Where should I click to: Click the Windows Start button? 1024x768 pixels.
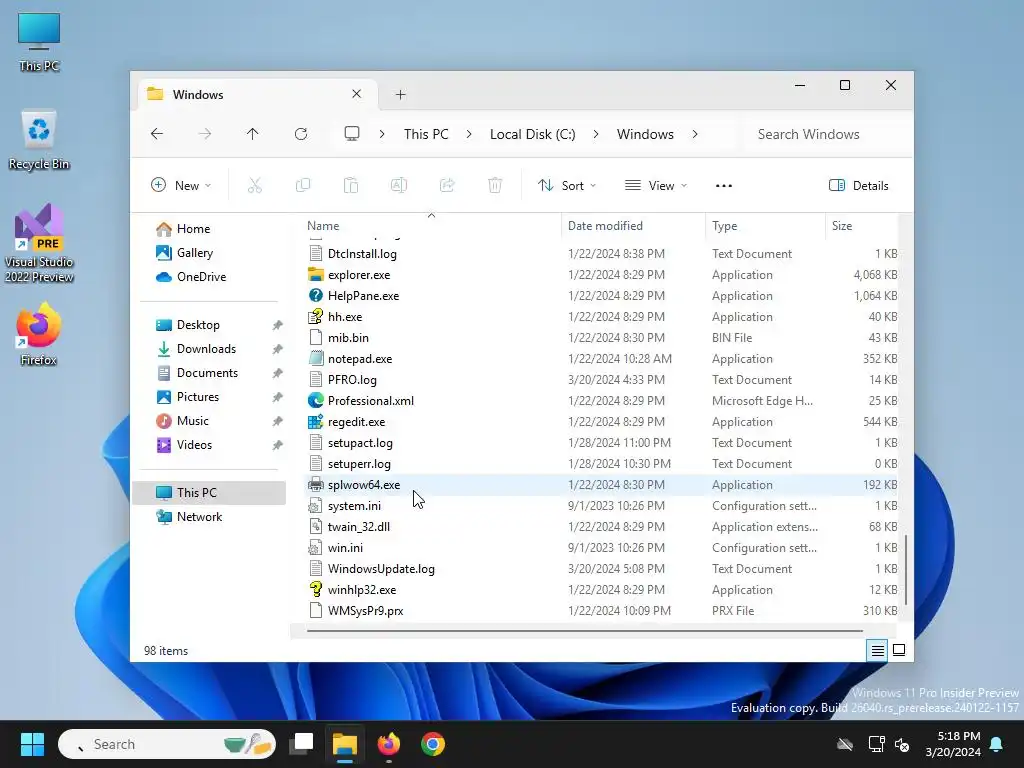point(32,744)
